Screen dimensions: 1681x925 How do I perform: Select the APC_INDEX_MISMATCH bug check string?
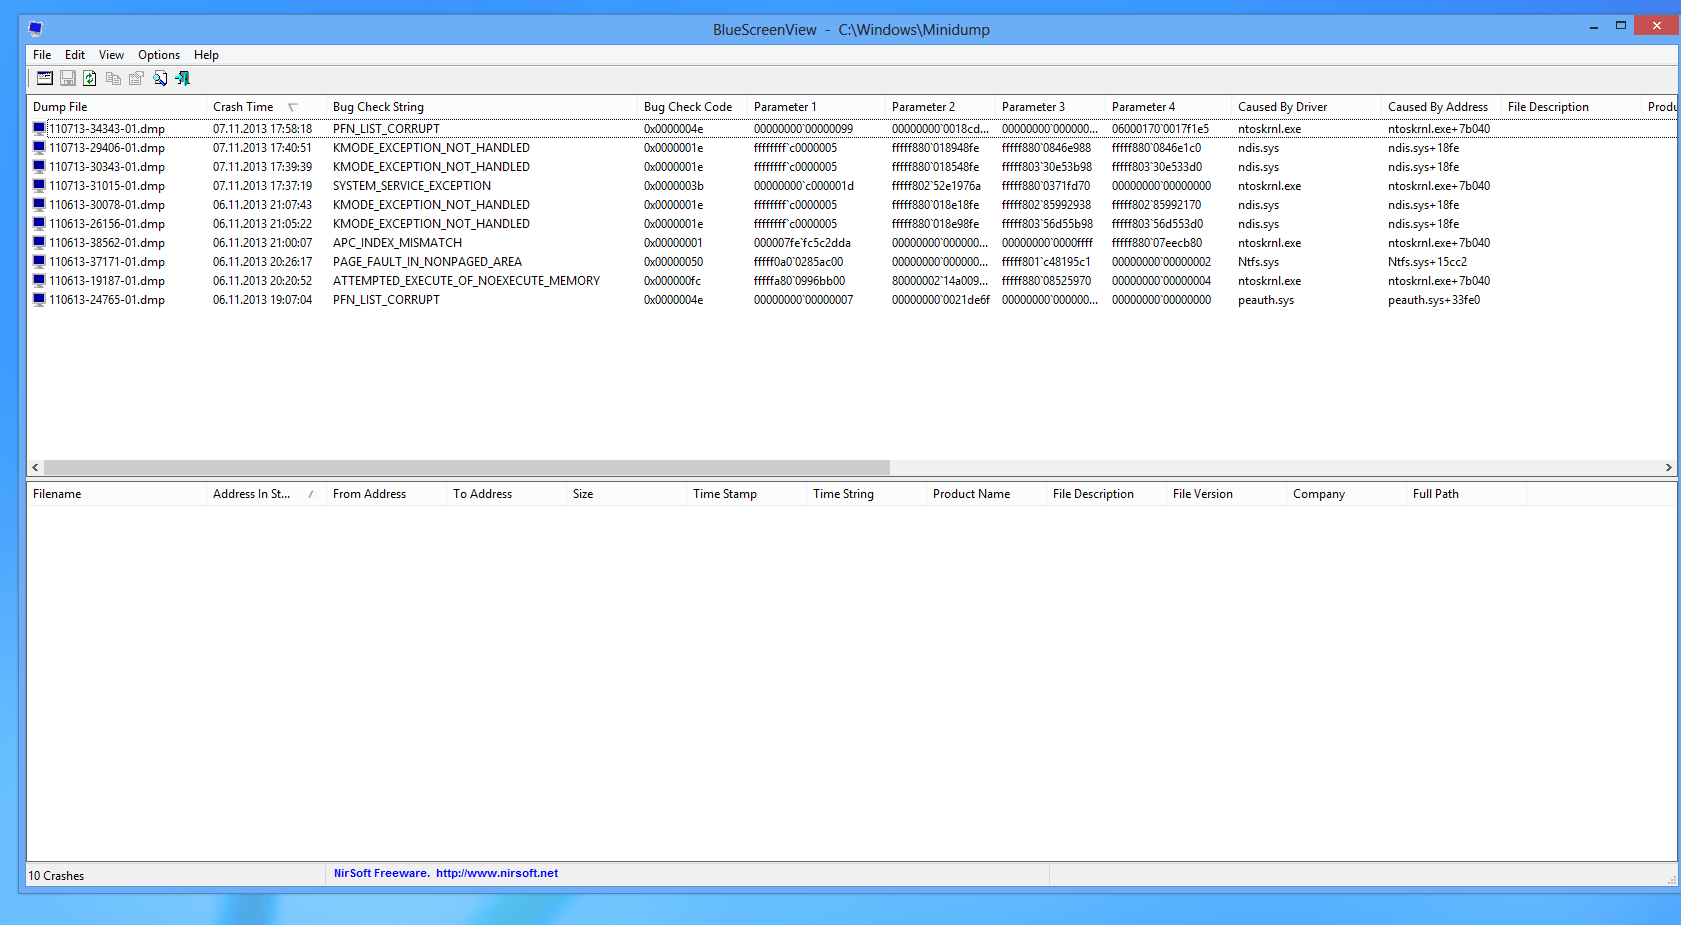point(397,243)
